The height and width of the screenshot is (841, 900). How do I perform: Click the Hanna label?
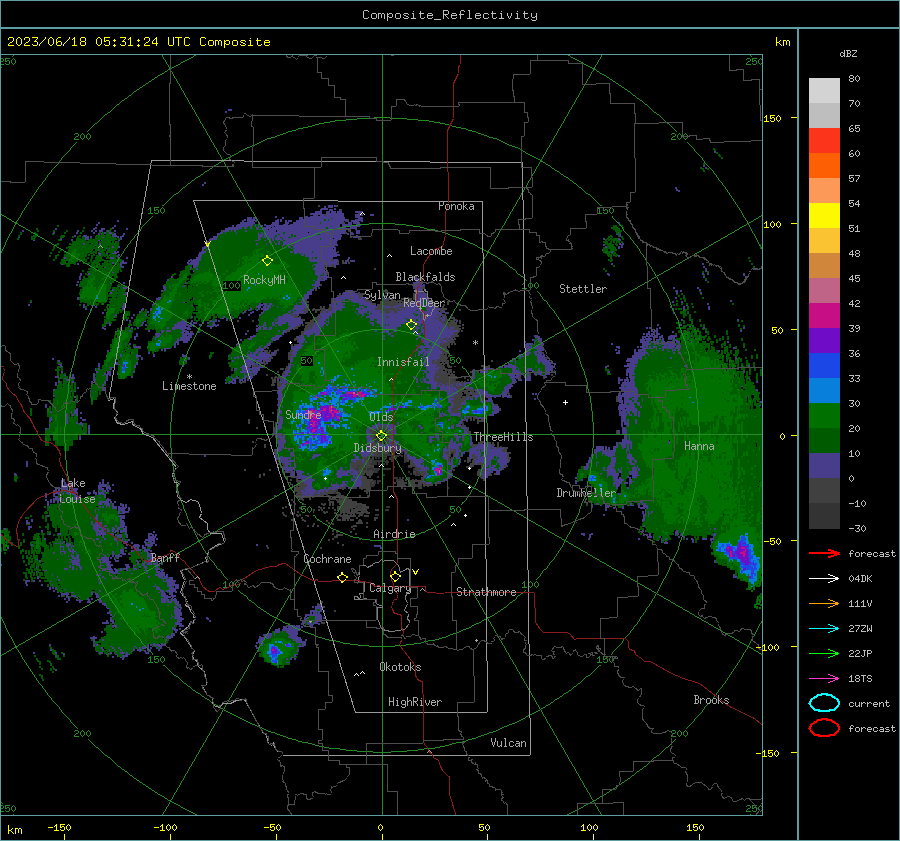point(699,446)
